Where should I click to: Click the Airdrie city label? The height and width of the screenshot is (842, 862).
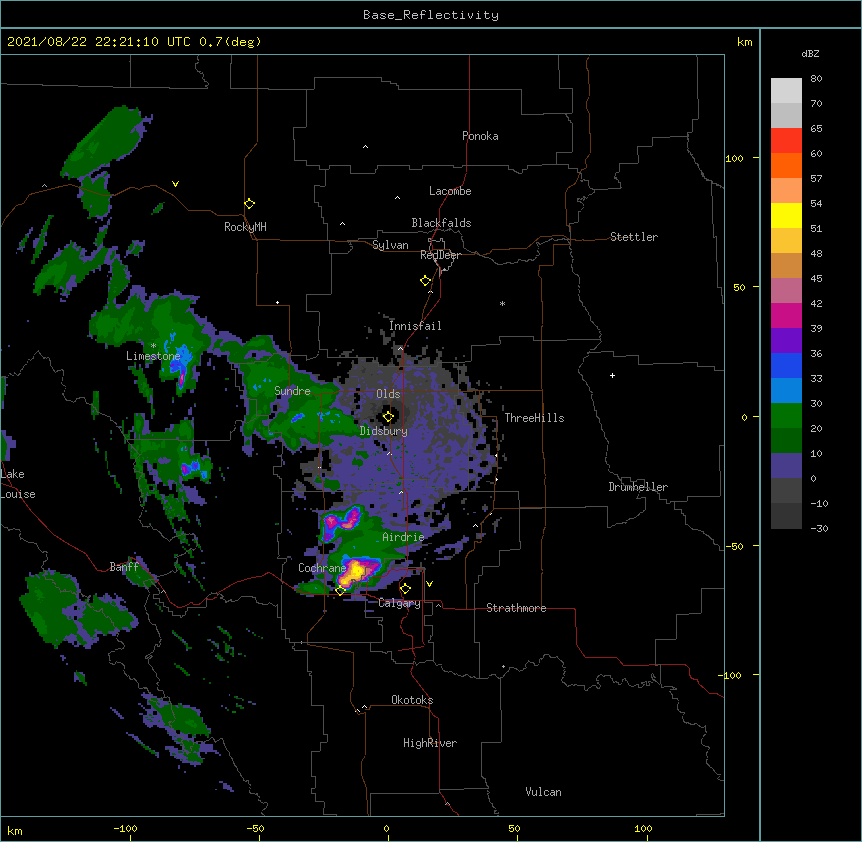(403, 537)
